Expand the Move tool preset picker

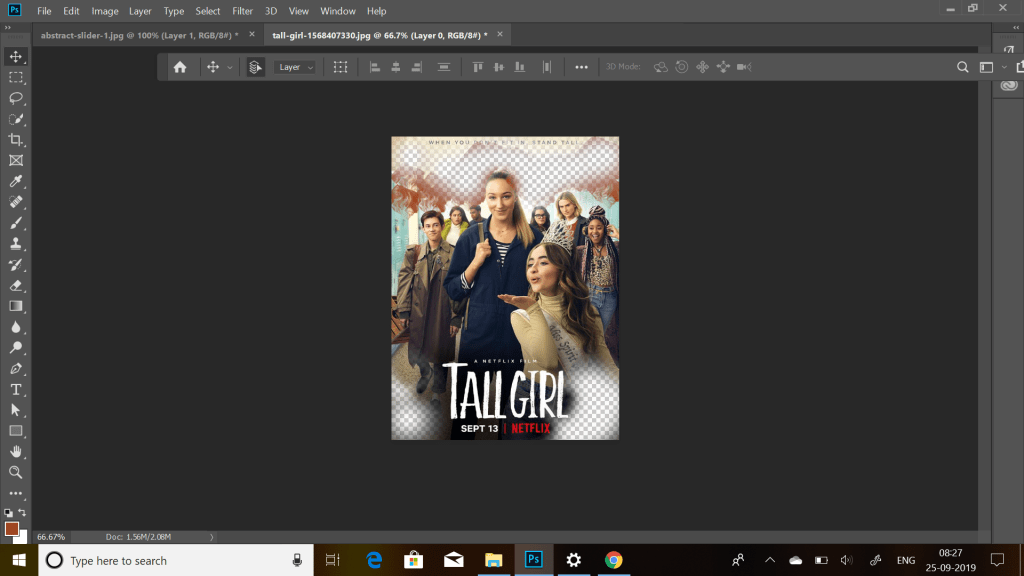tap(230, 67)
